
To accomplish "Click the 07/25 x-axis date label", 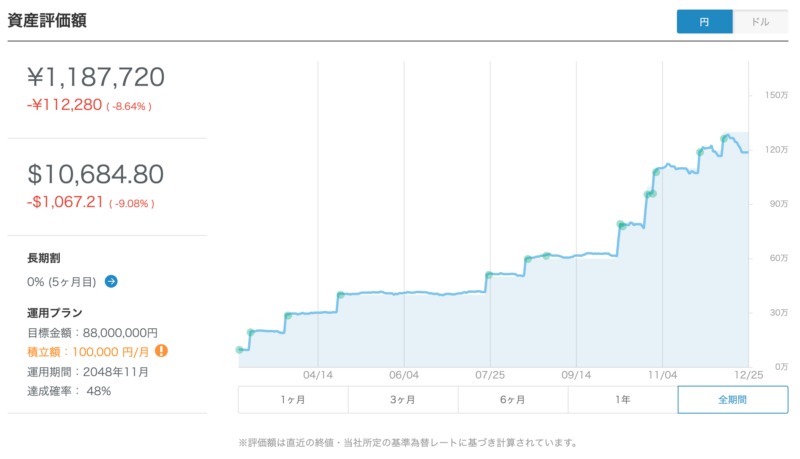I will point(490,375).
